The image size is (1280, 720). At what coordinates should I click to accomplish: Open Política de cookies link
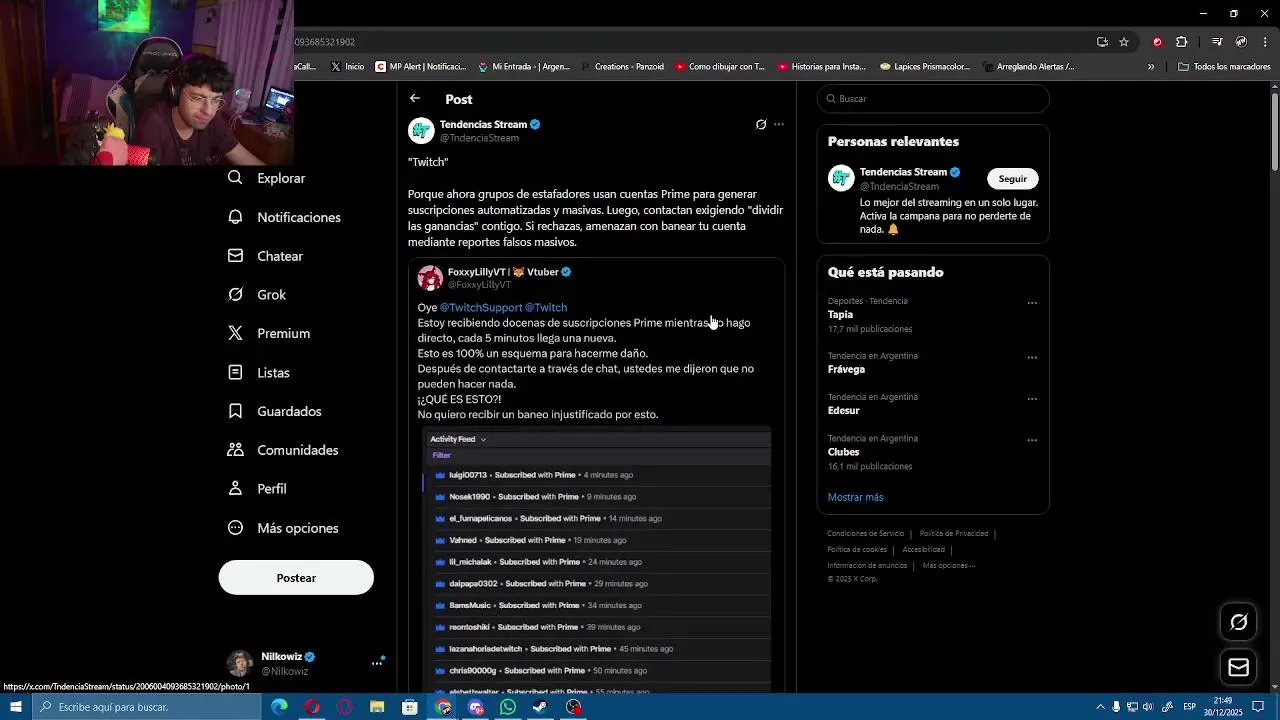tap(857, 550)
